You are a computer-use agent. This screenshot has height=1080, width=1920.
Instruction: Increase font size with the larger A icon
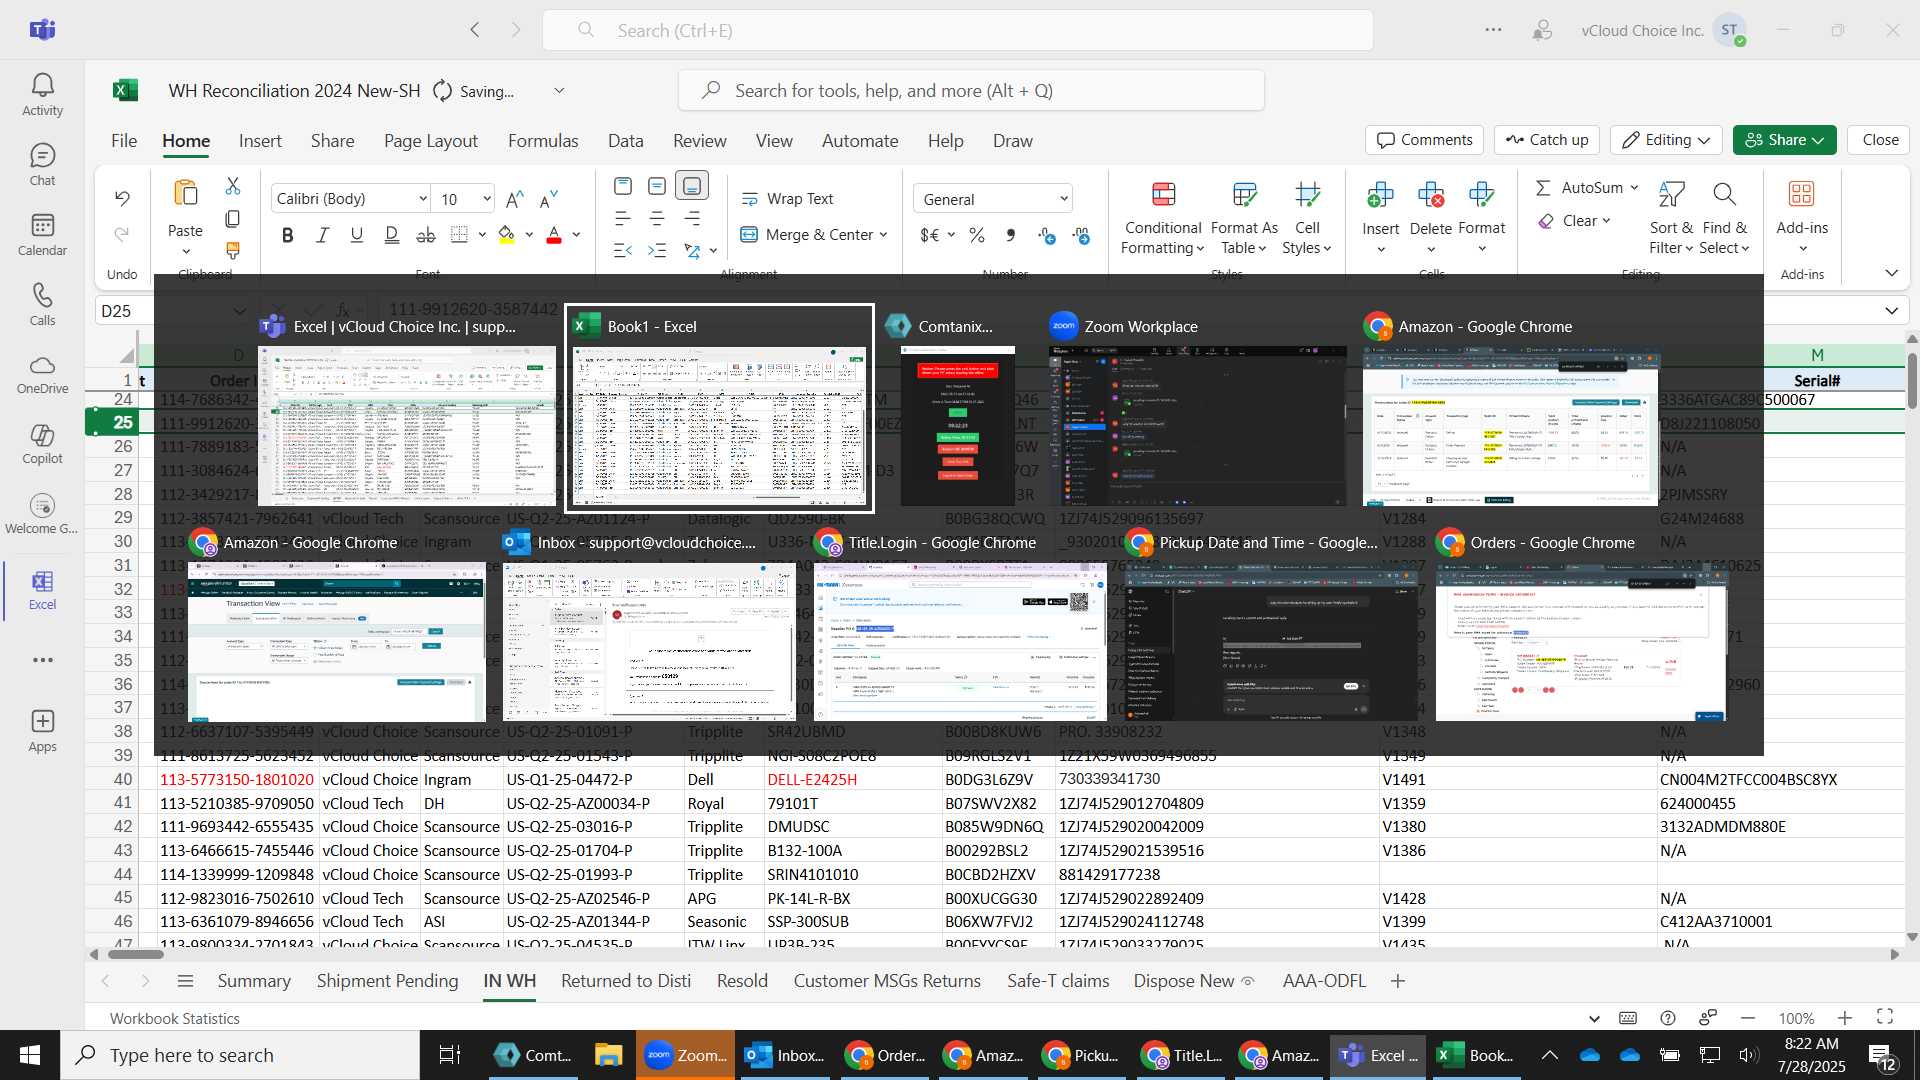515,199
